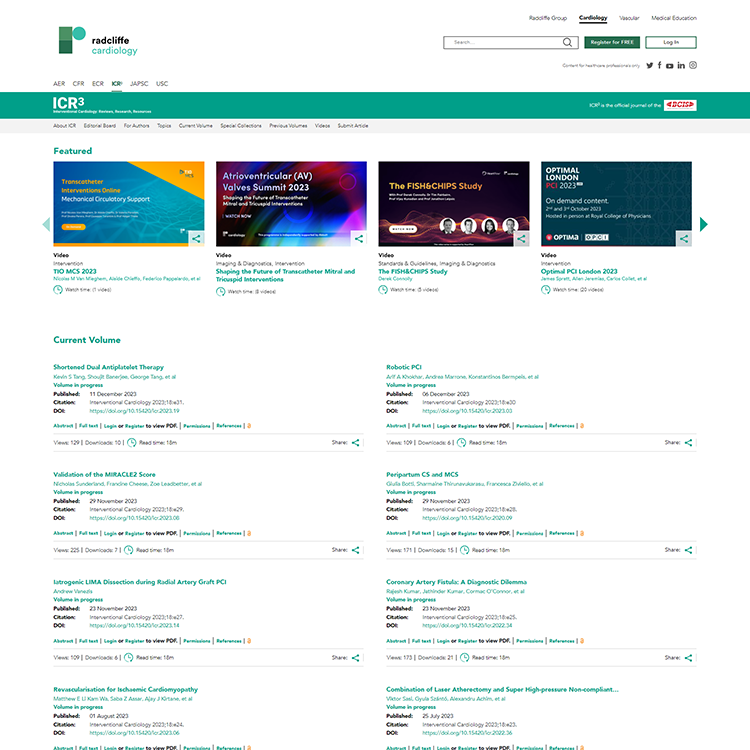Share the TIO MCS 2023 video

196,238
